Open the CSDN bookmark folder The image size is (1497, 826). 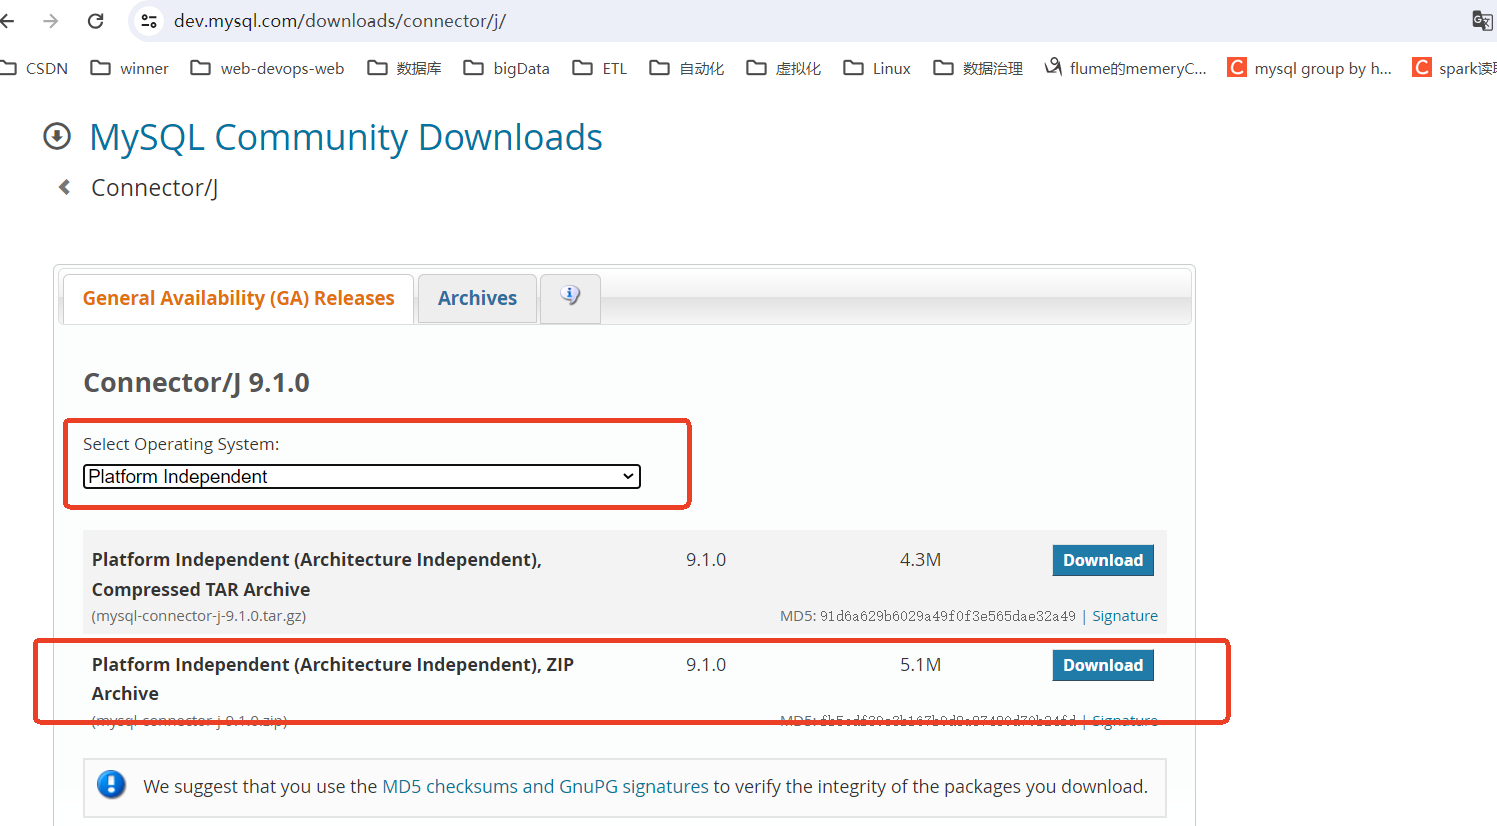tap(35, 68)
